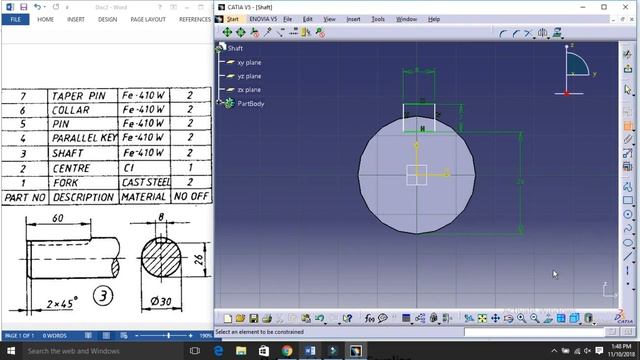Save the Shaft part via floppy icon
The width and height of the screenshot is (640, 360).
pos(253,318)
